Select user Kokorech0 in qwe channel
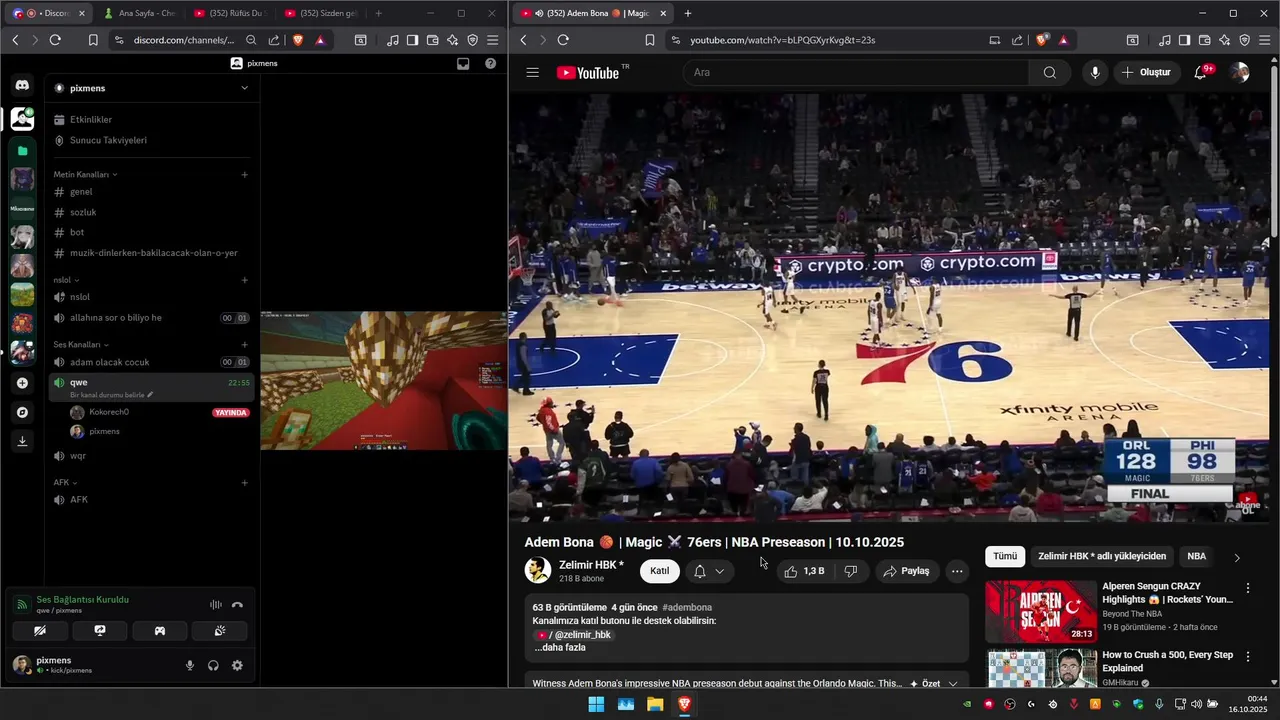The image size is (1280, 720). click(x=150, y=412)
